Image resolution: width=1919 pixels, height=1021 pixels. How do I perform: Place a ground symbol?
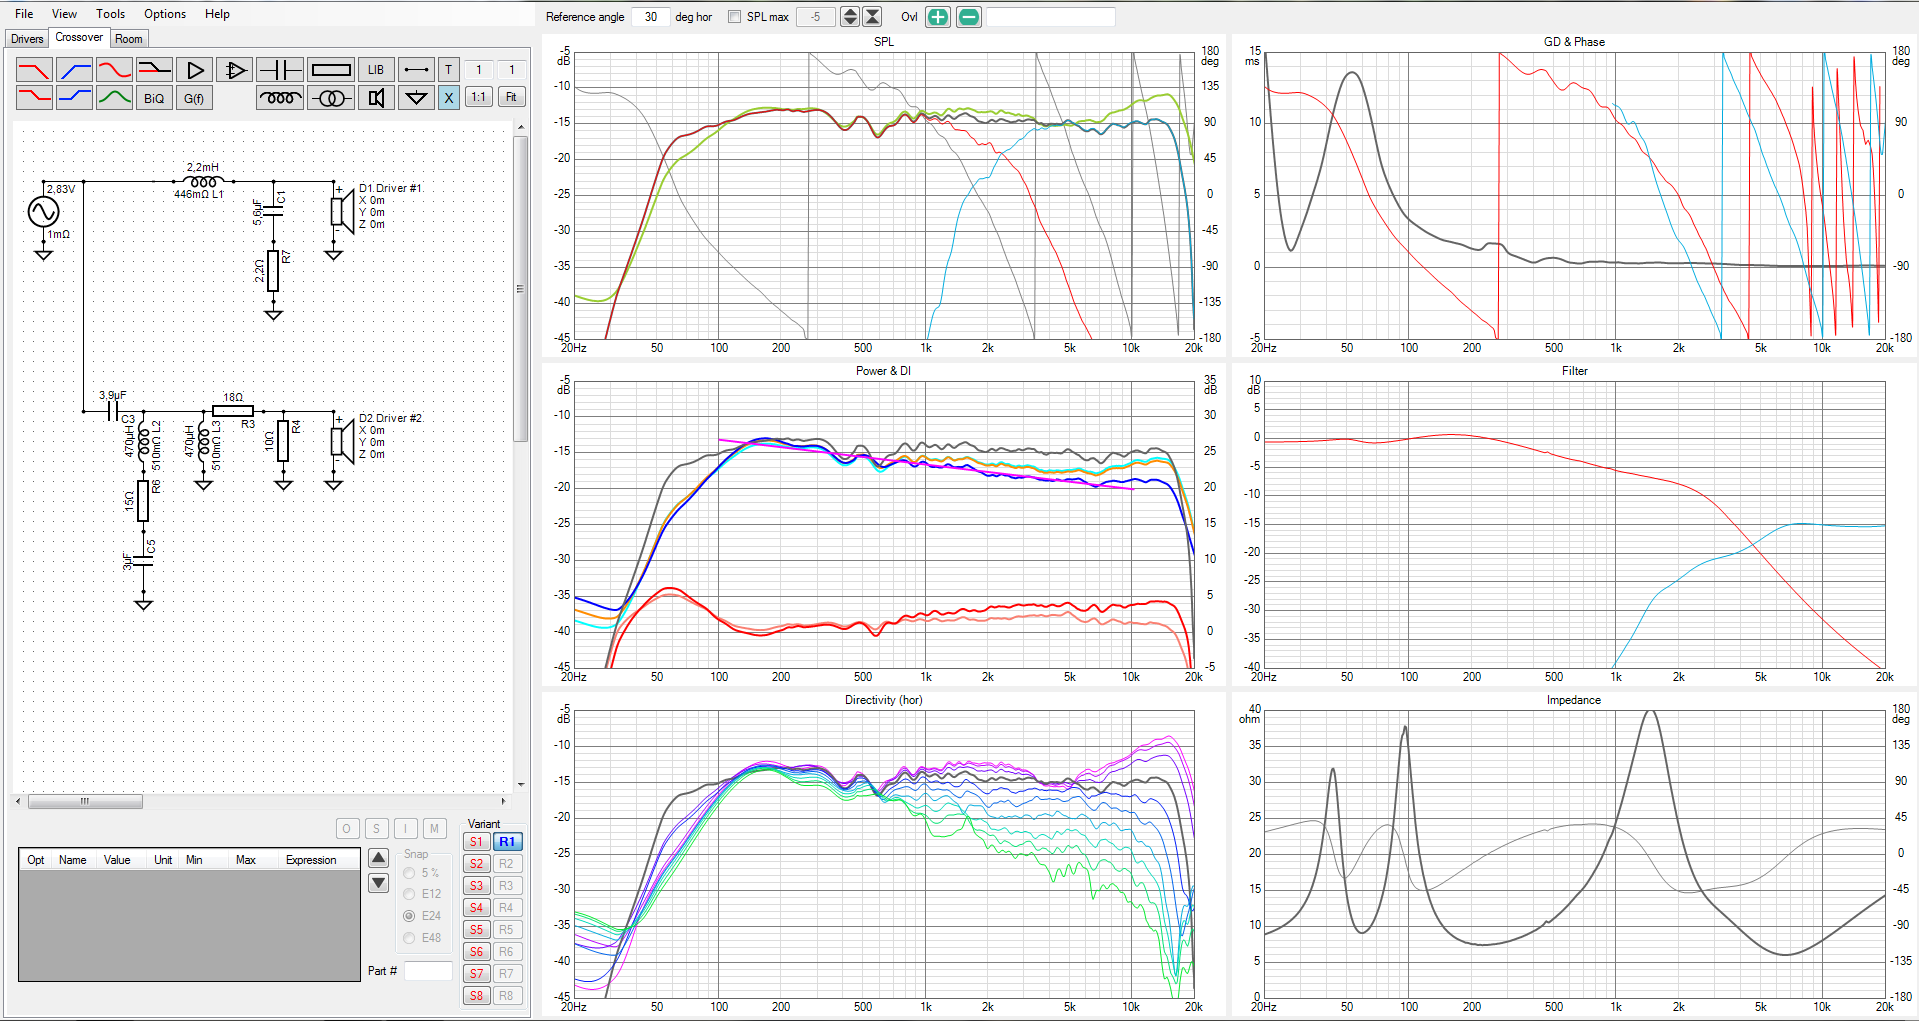tap(417, 98)
